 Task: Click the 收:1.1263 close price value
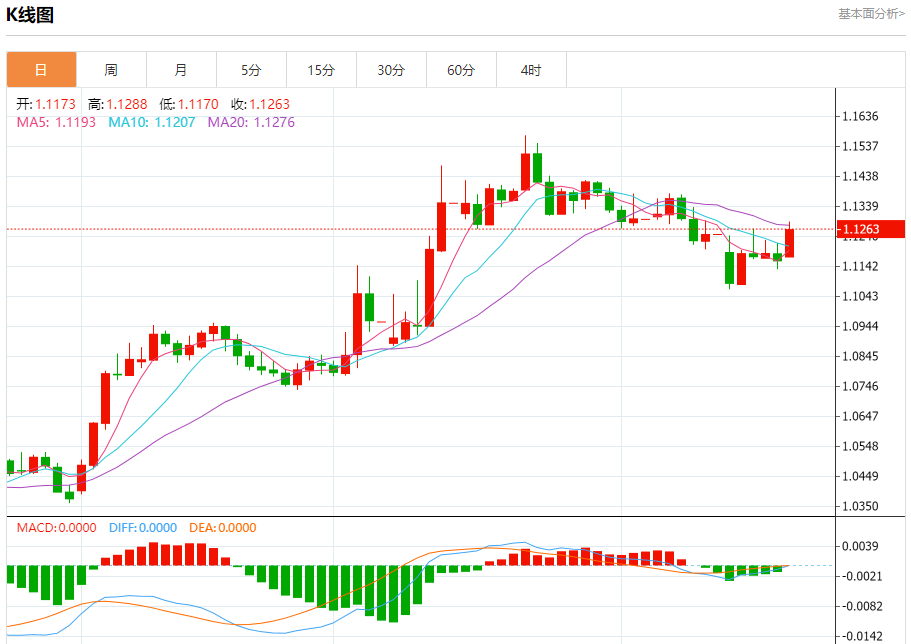tap(260, 104)
